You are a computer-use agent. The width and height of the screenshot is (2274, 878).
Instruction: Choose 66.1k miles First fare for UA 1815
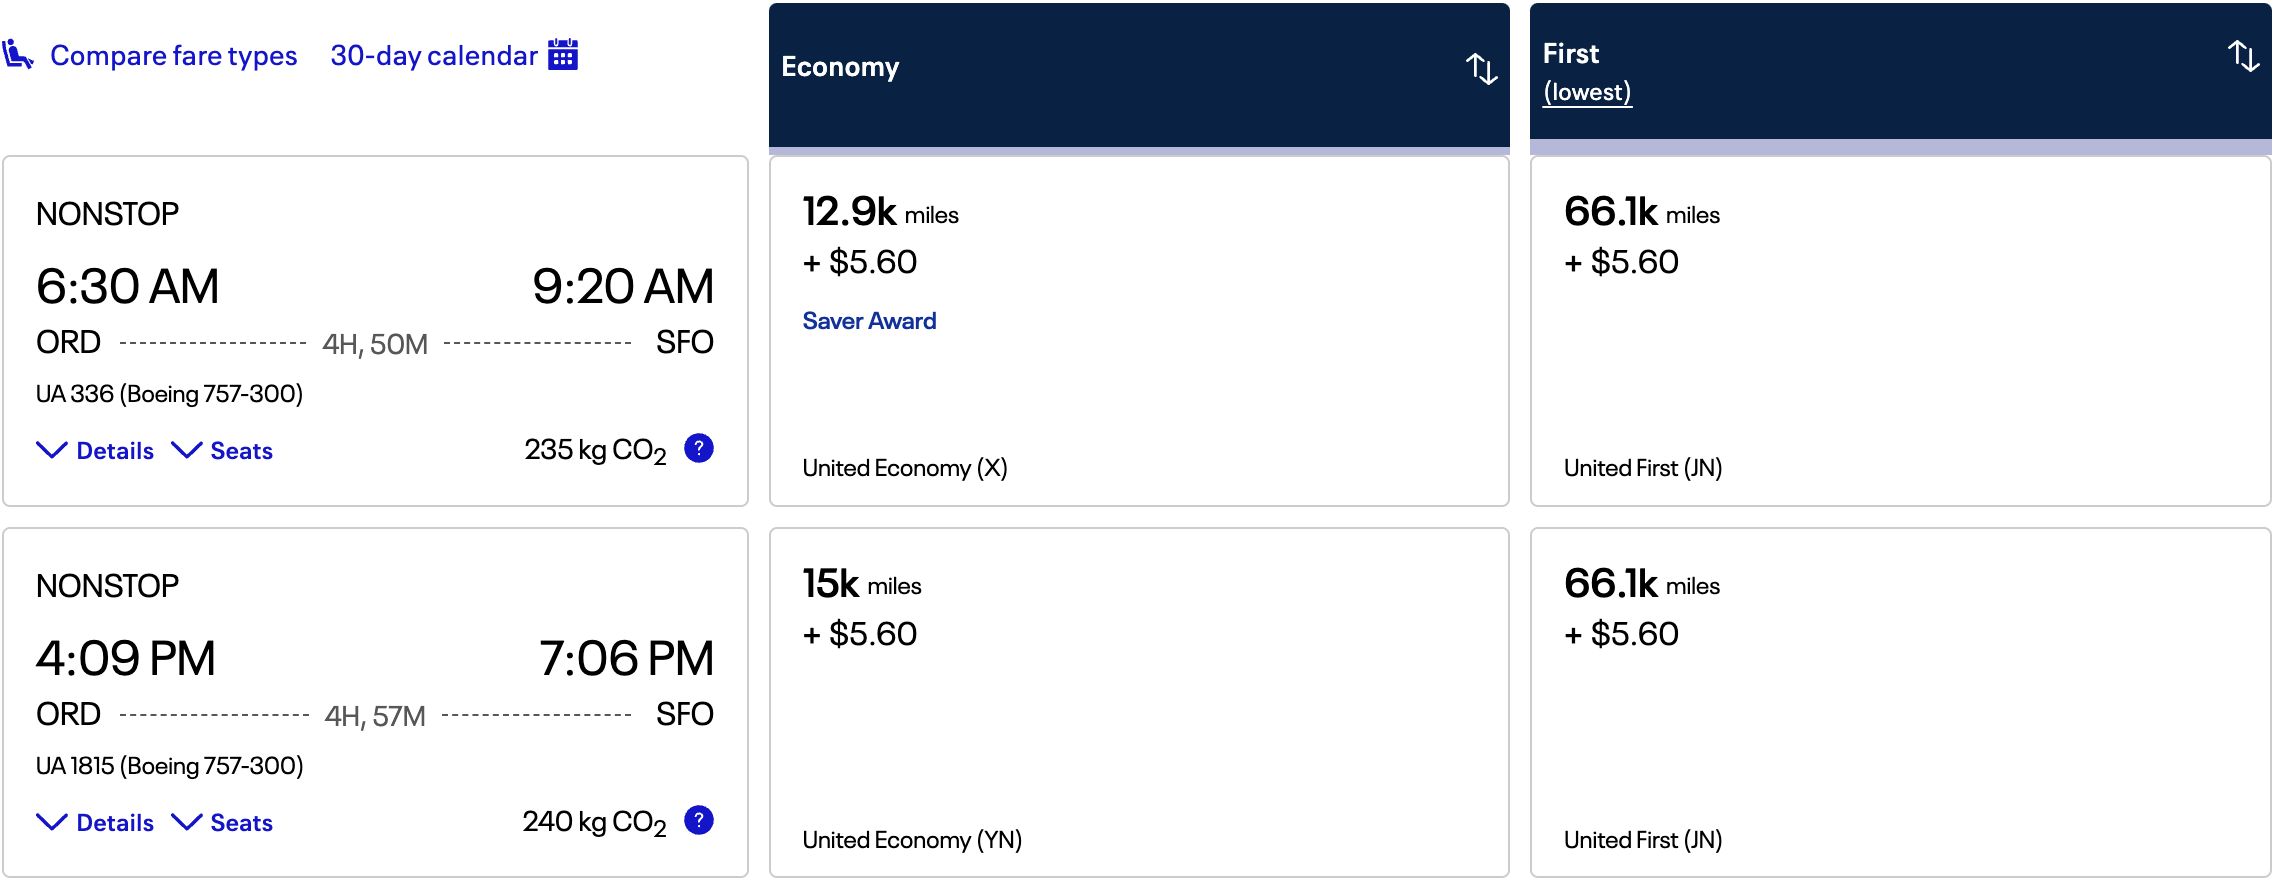point(1900,703)
